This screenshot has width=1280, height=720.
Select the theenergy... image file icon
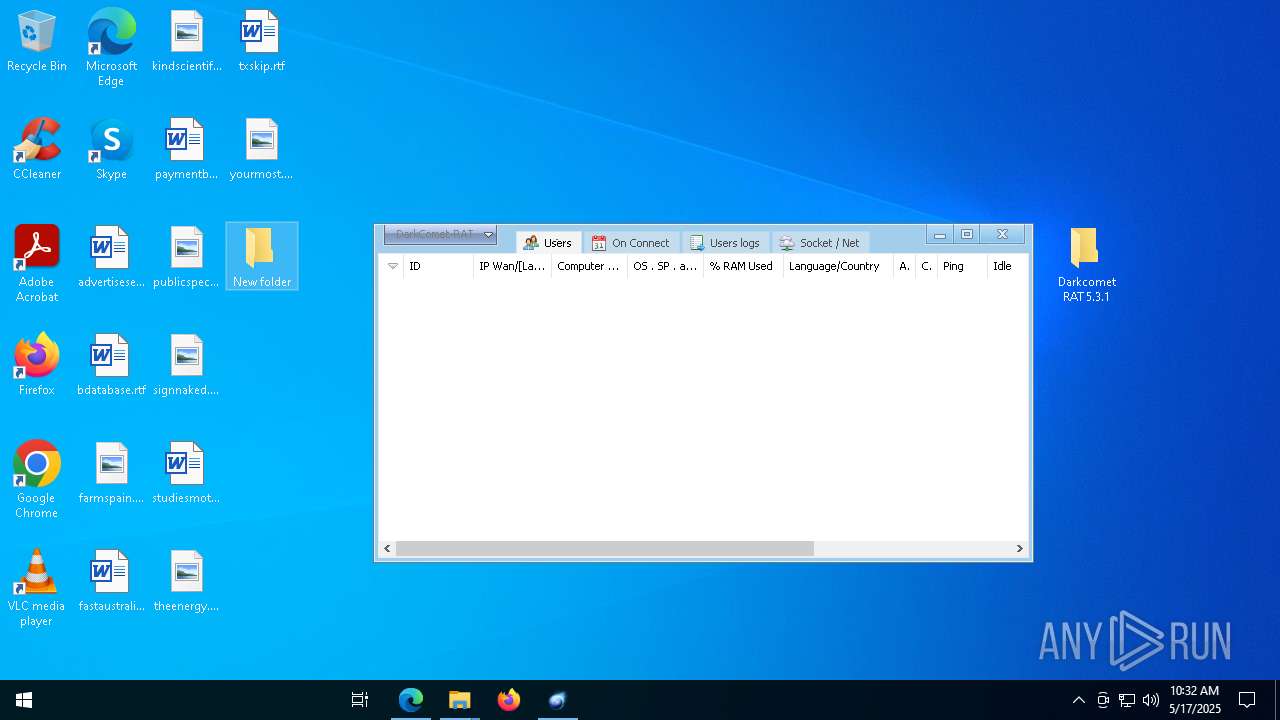pyautogui.click(x=187, y=582)
